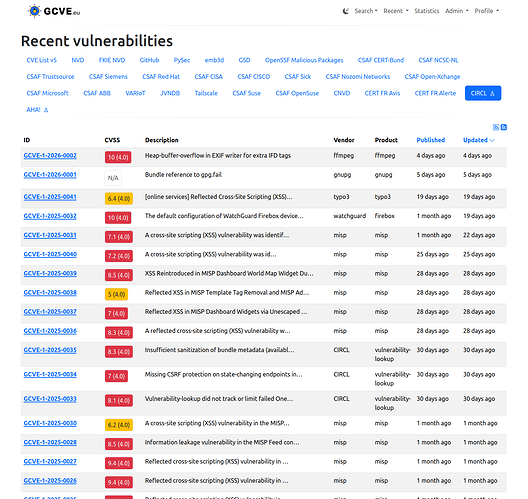Click the Updated column sort chevron
This screenshot has width=528, height=499.
[x=492, y=140]
